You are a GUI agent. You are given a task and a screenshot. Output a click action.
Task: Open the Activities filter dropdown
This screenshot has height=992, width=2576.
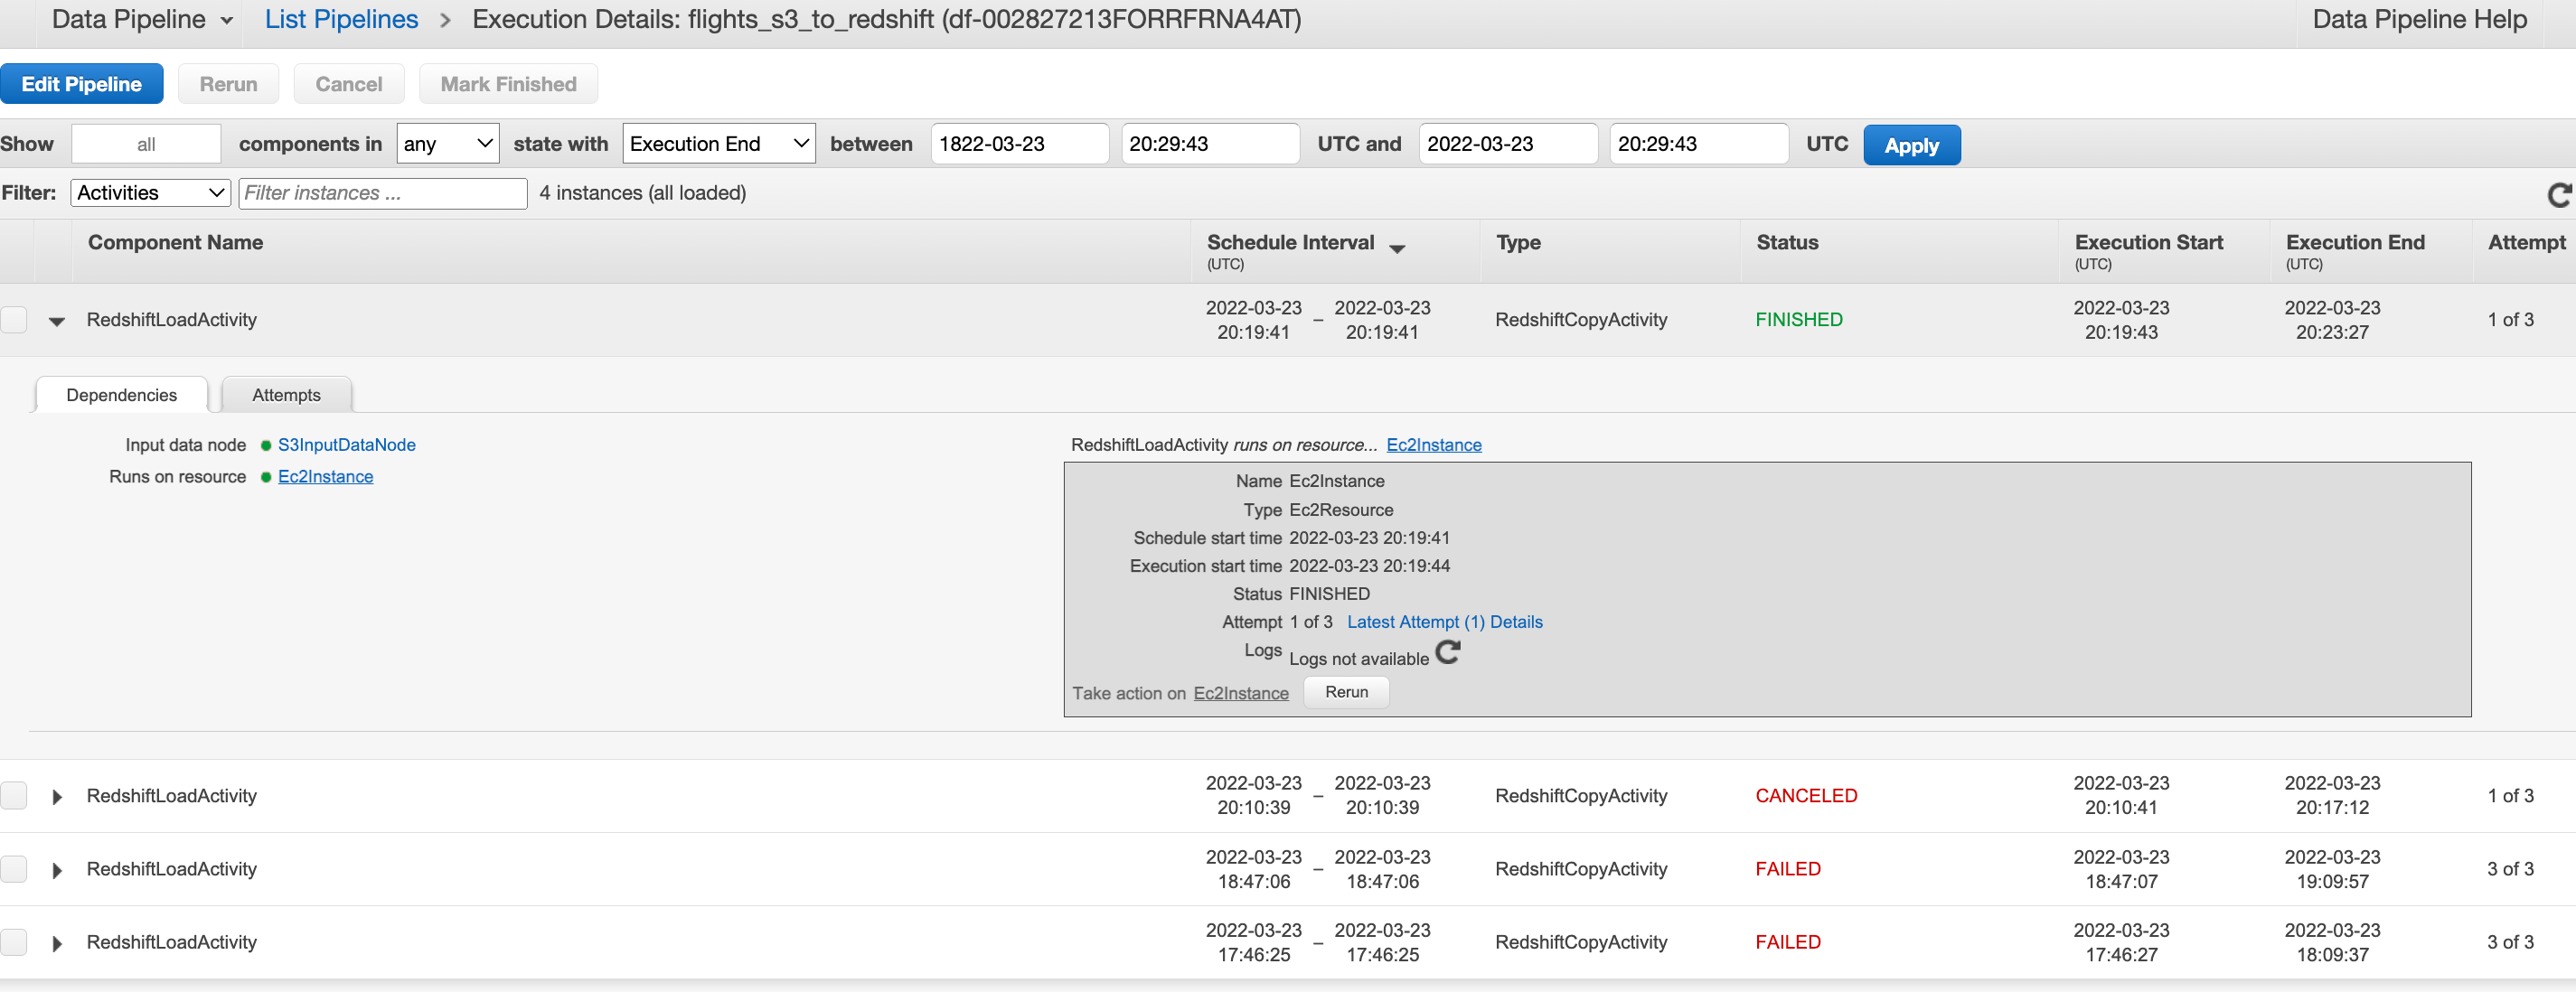(150, 193)
